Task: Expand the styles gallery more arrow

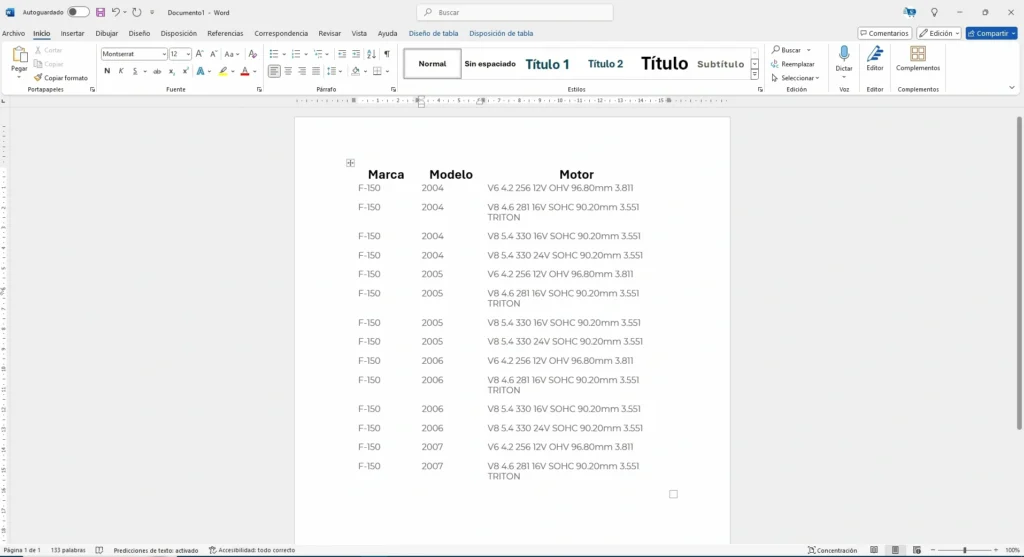Action: click(x=754, y=76)
